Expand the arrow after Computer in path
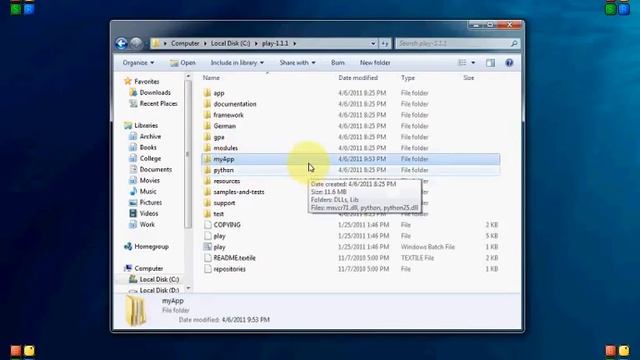Screen dimensions: 640x360 coord(205,43)
